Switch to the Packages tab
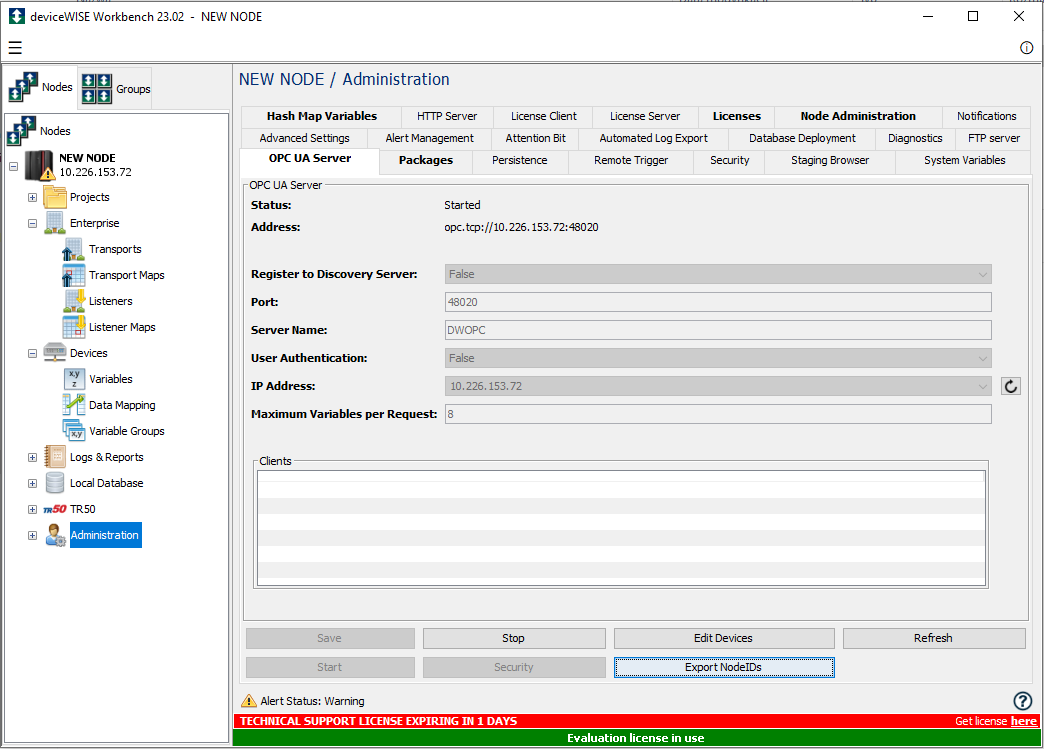This screenshot has height=749, width=1044. point(425,160)
